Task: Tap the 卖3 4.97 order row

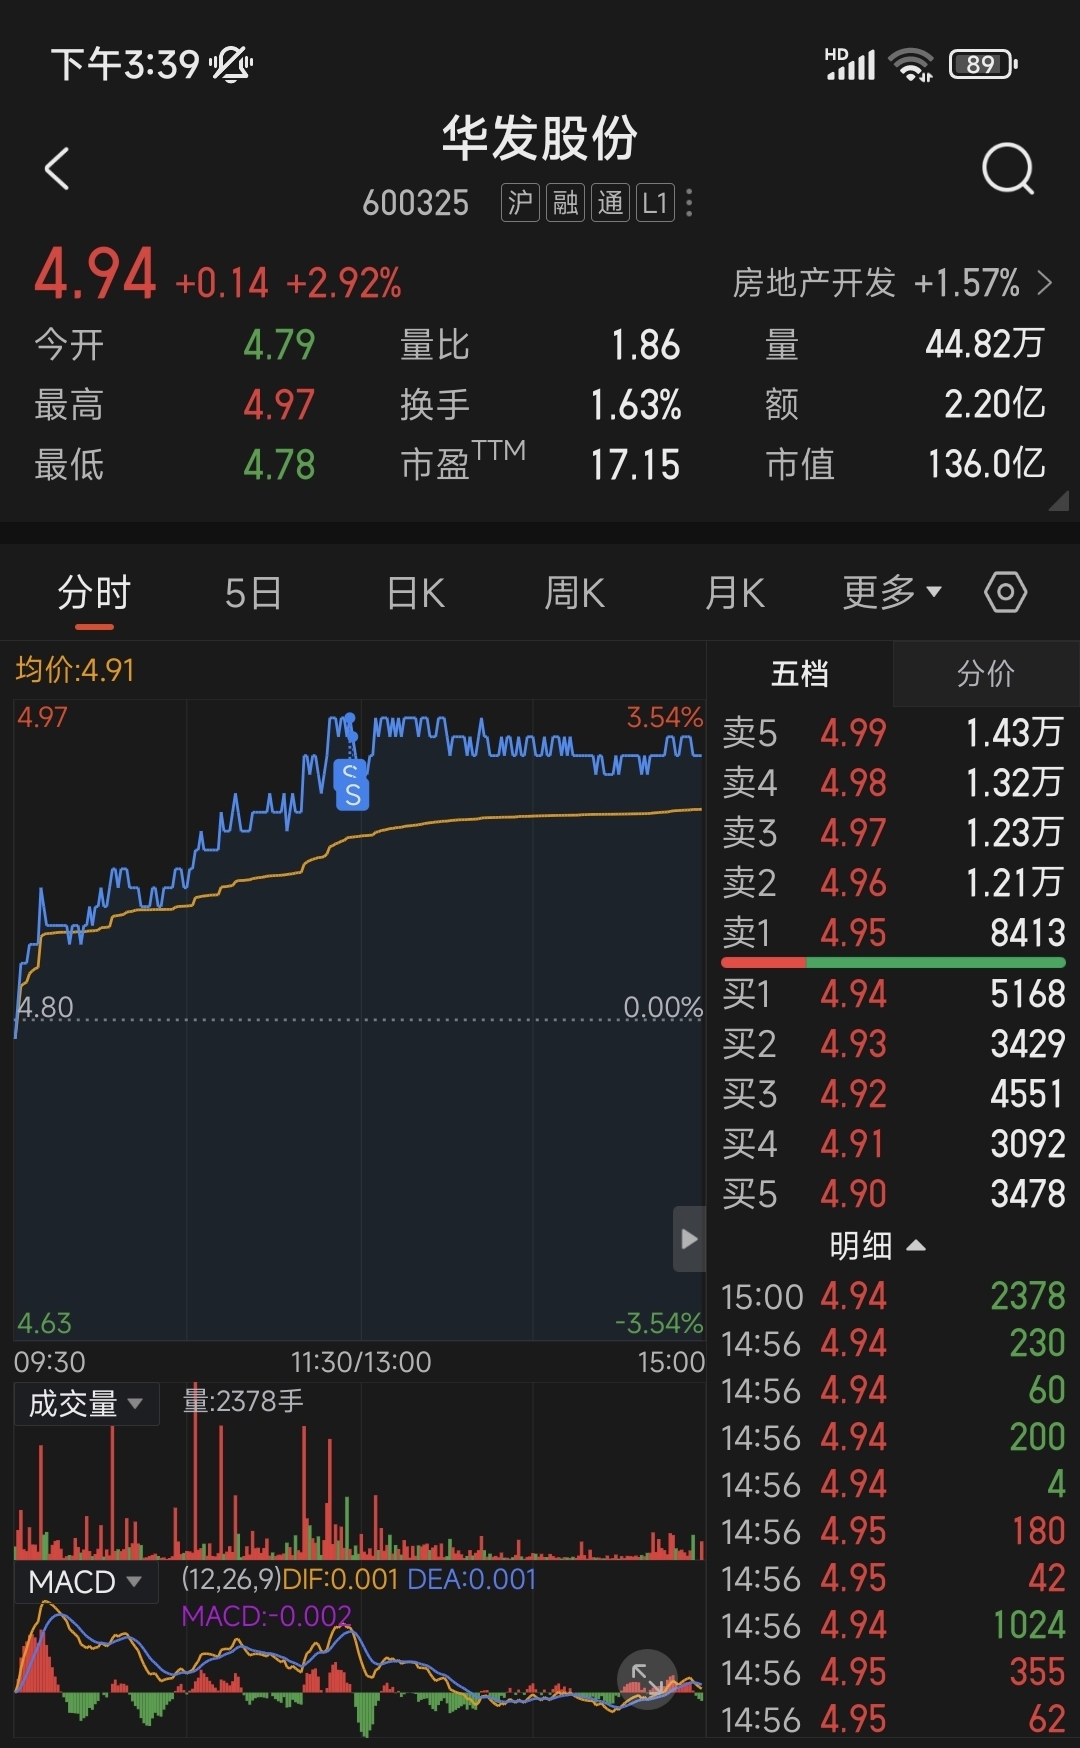Action: click(x=893, y=833)
